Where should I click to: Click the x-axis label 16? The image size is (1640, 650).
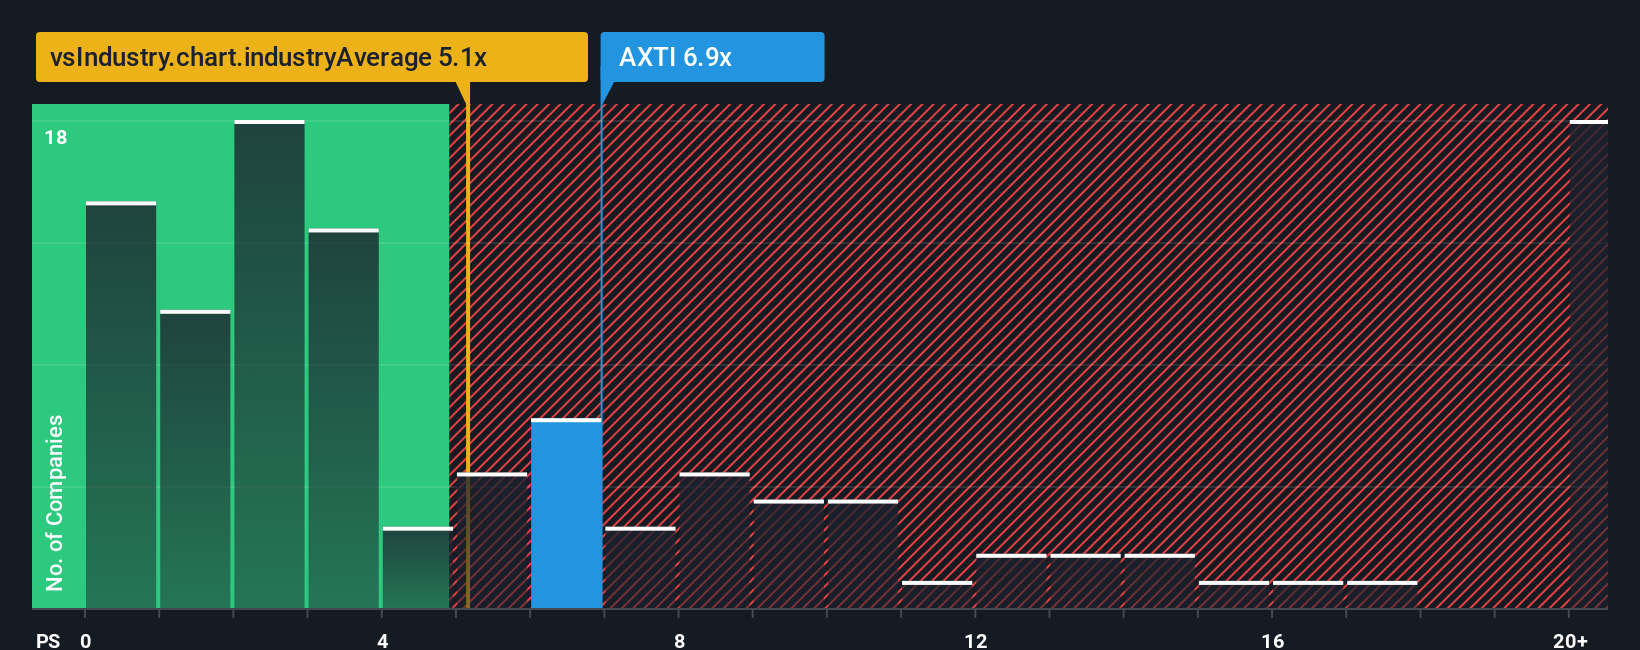[x=1272, y=640]
